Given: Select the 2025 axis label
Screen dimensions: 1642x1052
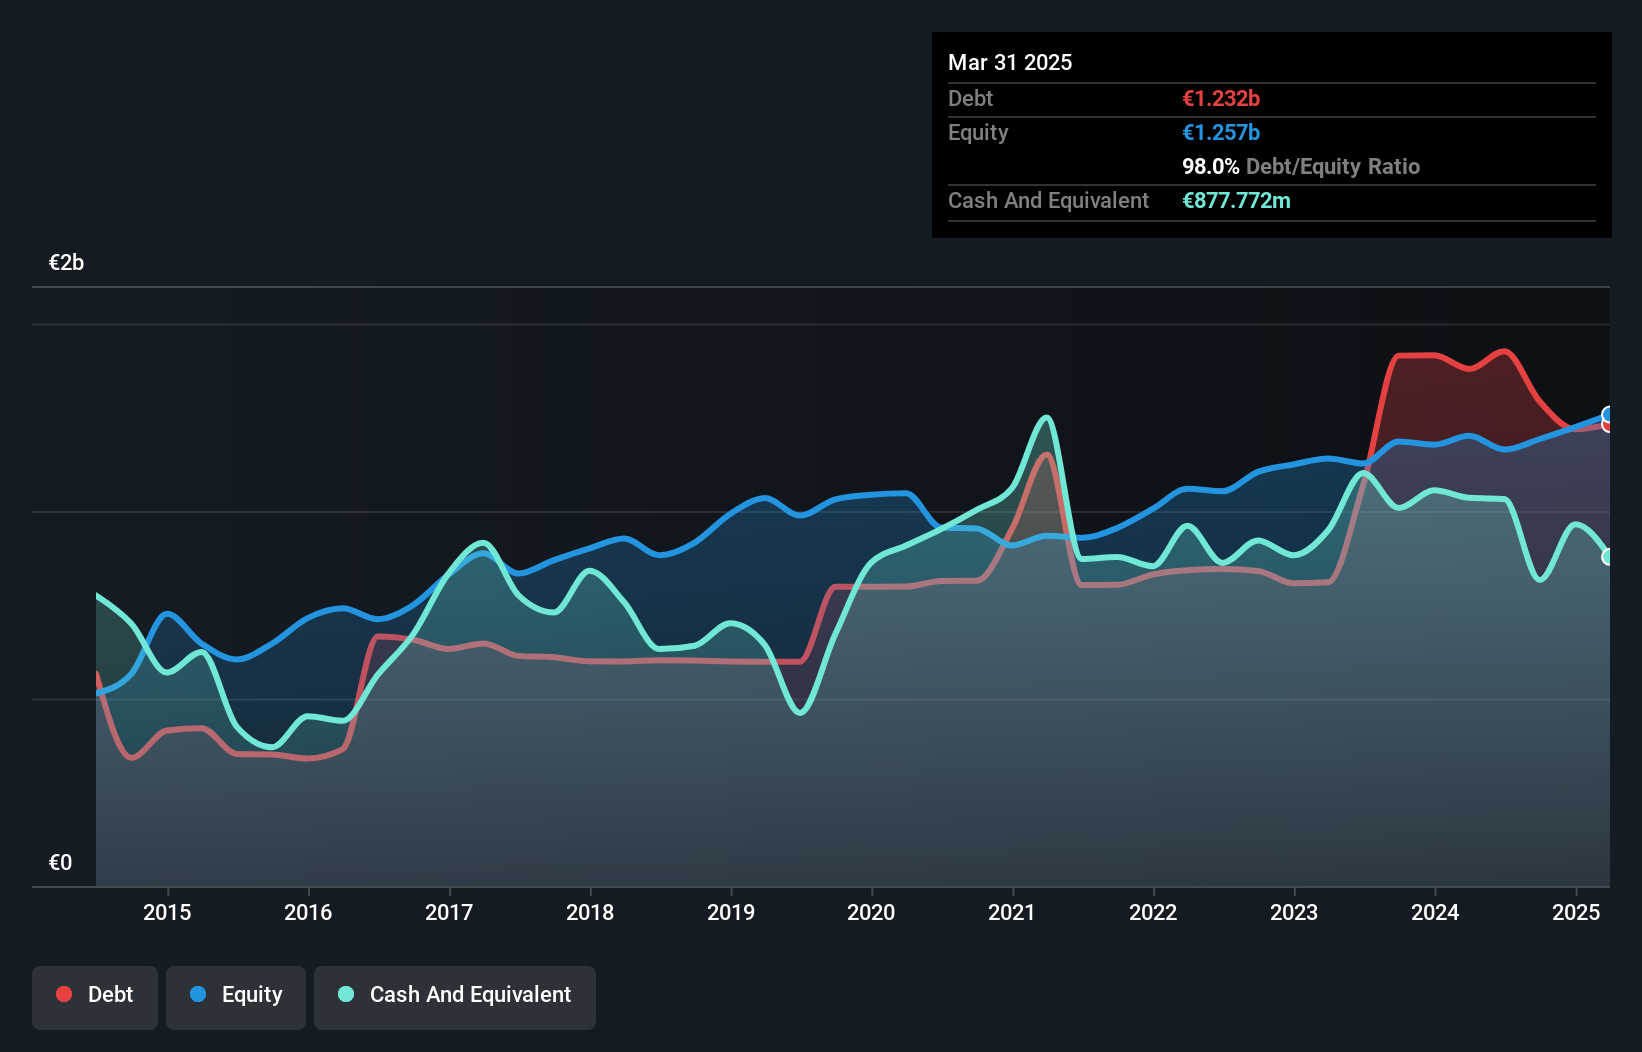Looking at the screenshot, I should click(x=1577, y=912).
